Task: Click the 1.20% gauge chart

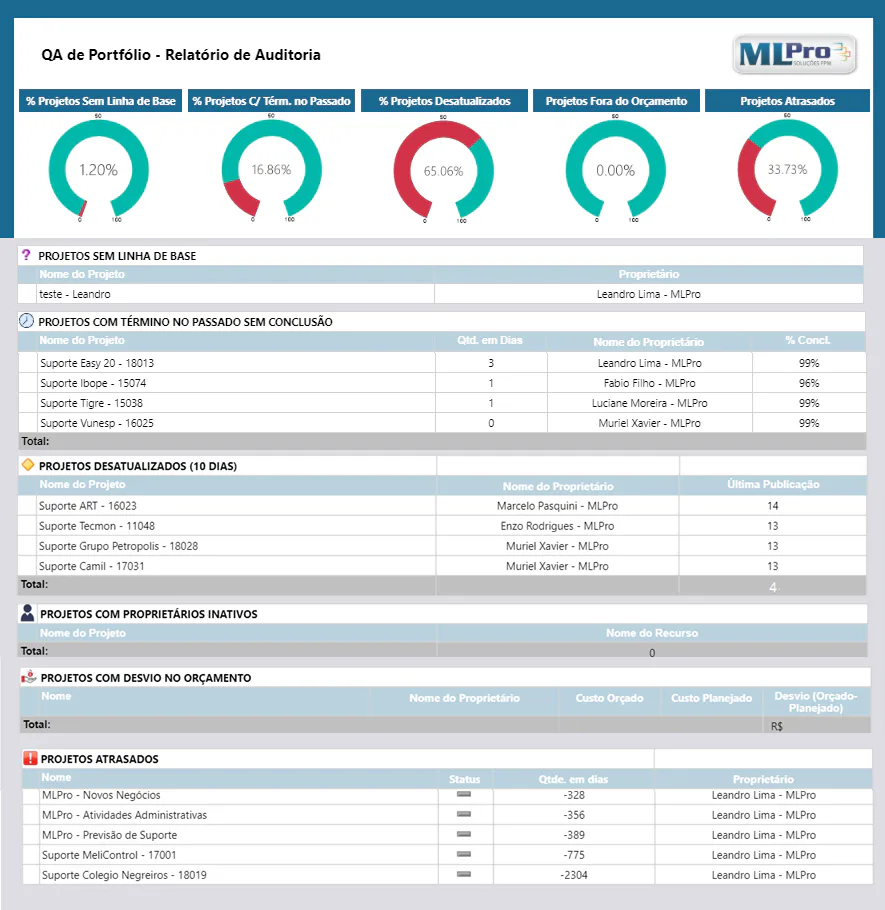Action: [99, 169]
